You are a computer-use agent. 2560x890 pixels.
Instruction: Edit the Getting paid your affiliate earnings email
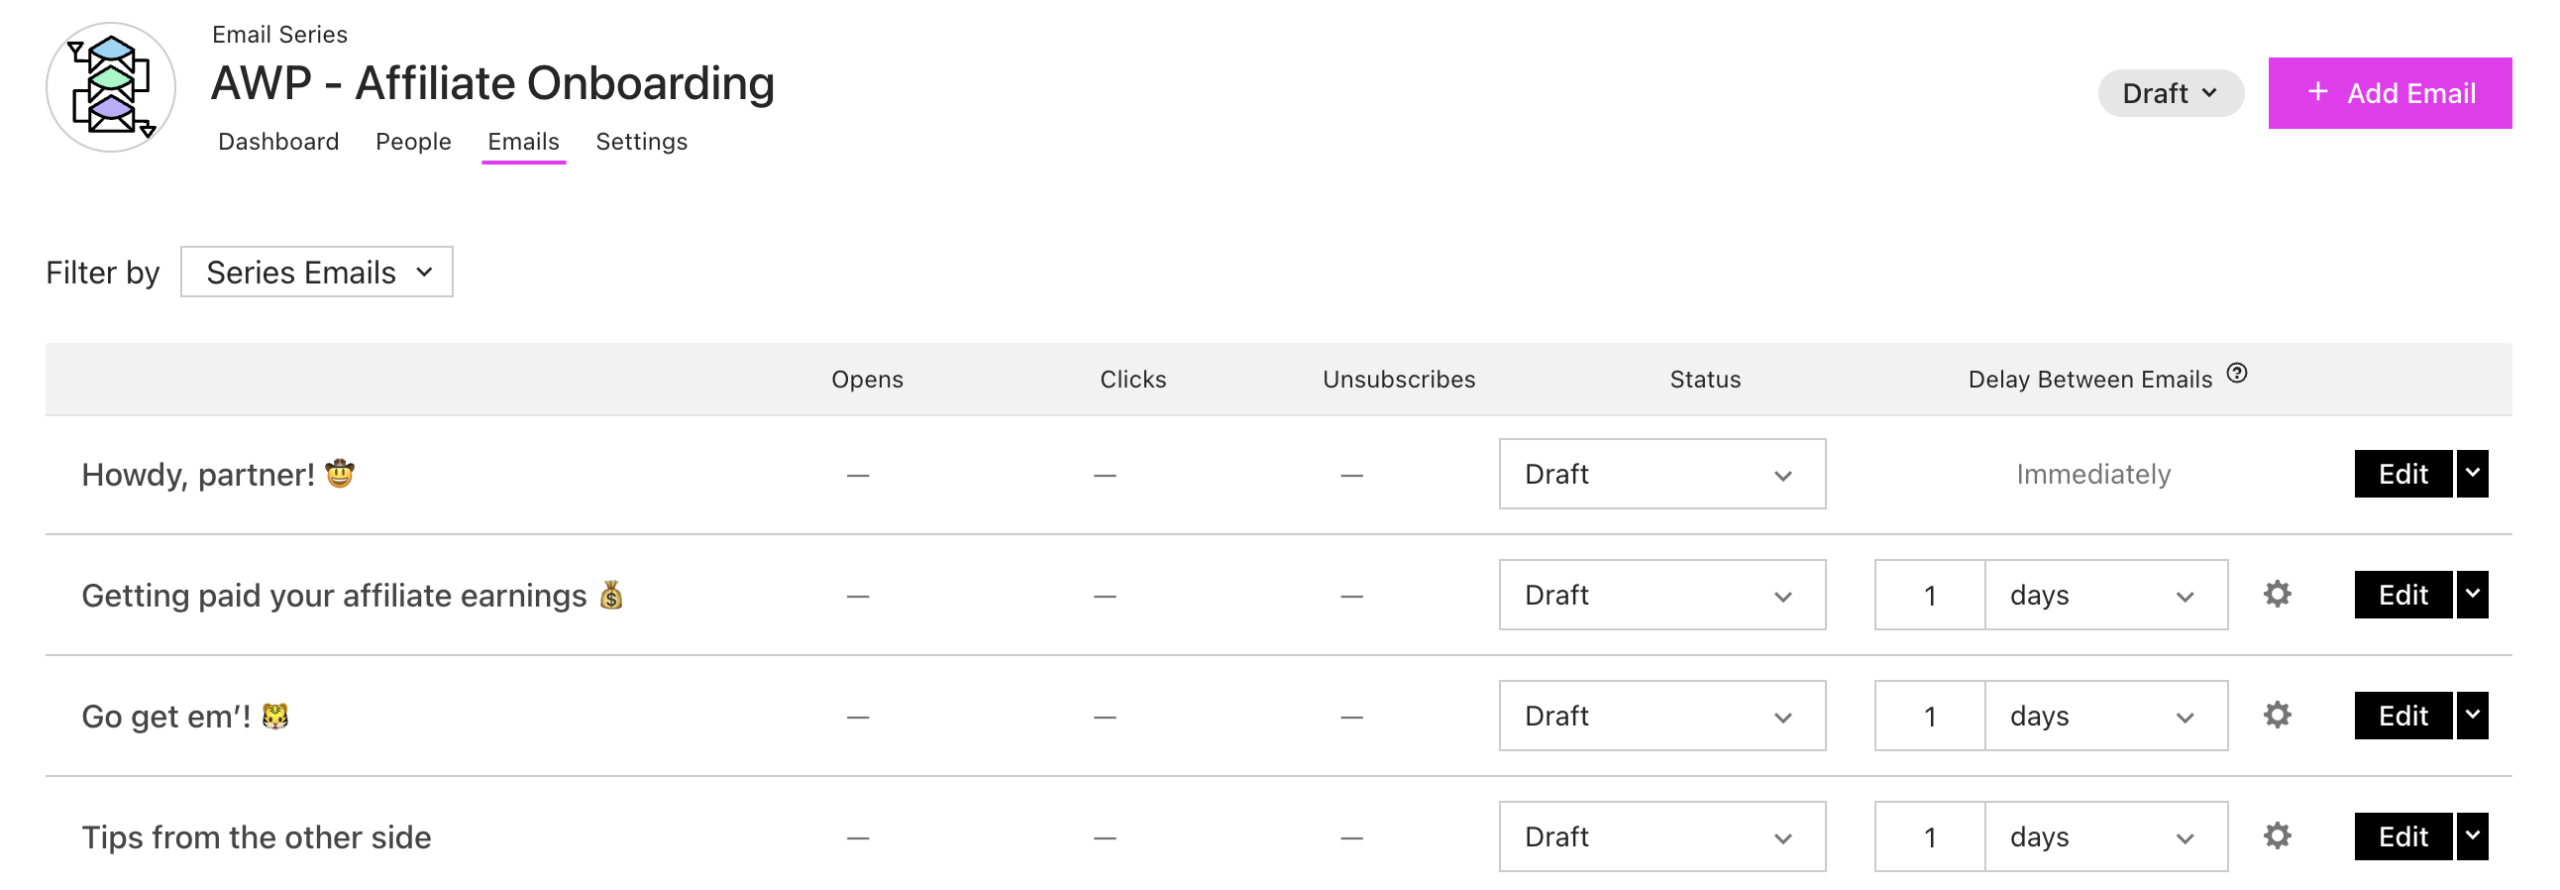[x=2402, y=595]
